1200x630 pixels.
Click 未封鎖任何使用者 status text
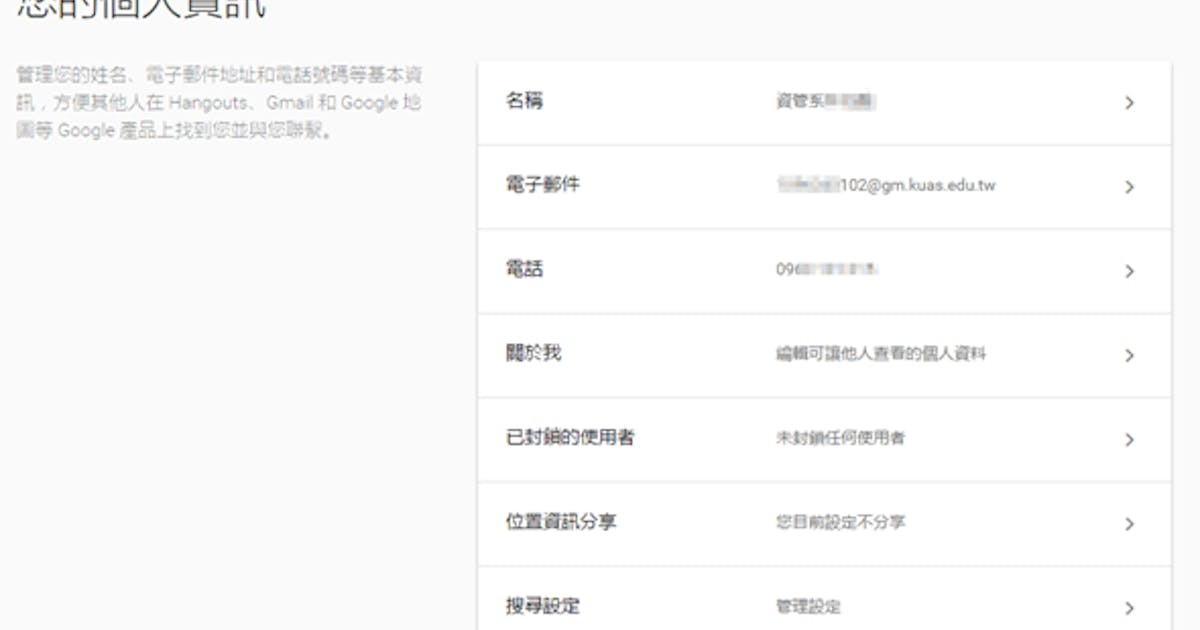tap(841, 438)
